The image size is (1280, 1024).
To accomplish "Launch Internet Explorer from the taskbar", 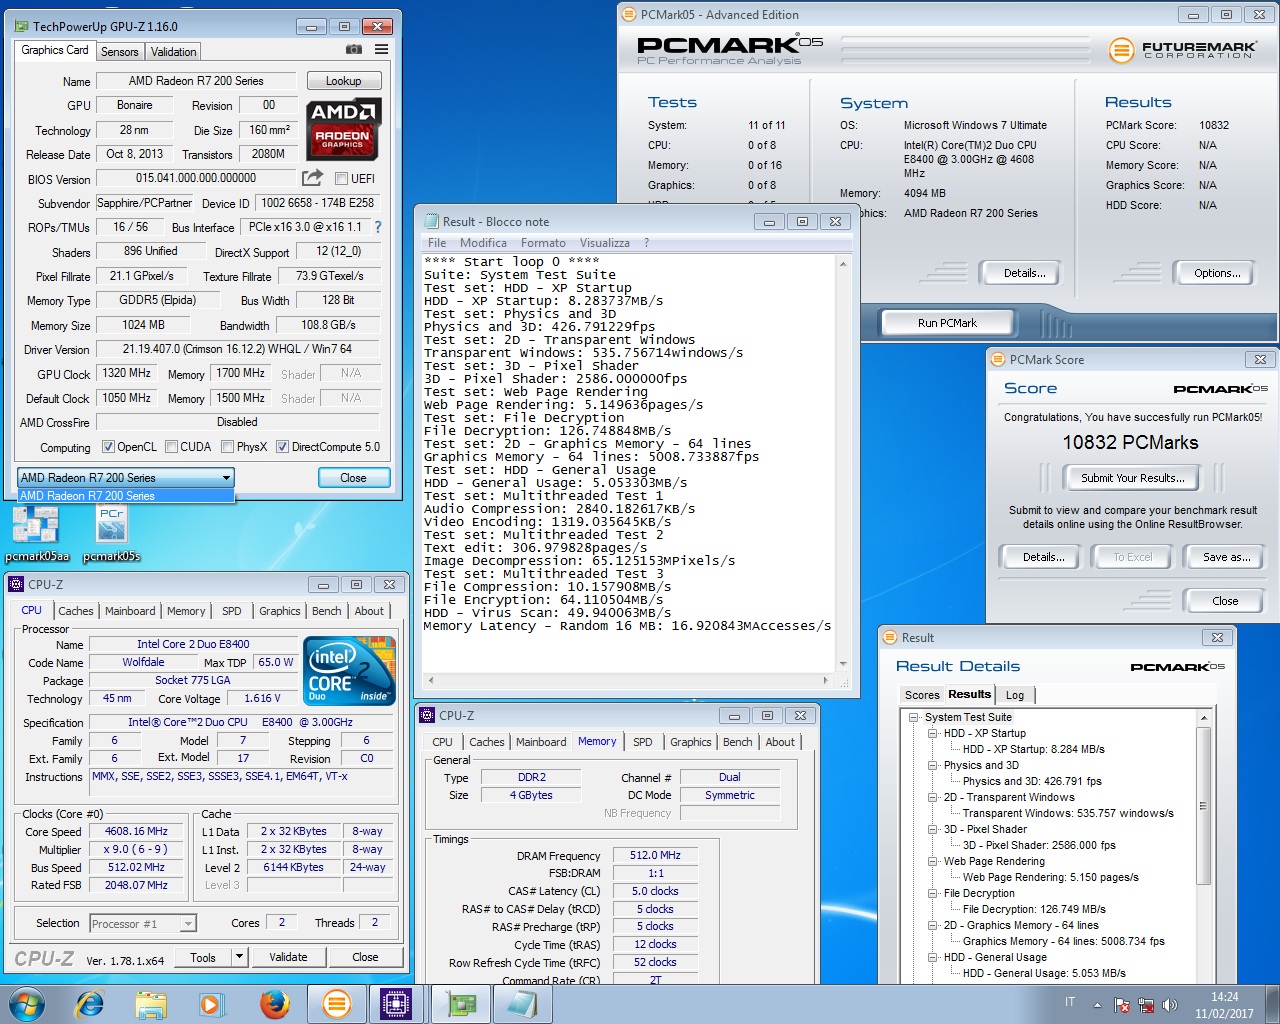I will [x=90, y=1003].
